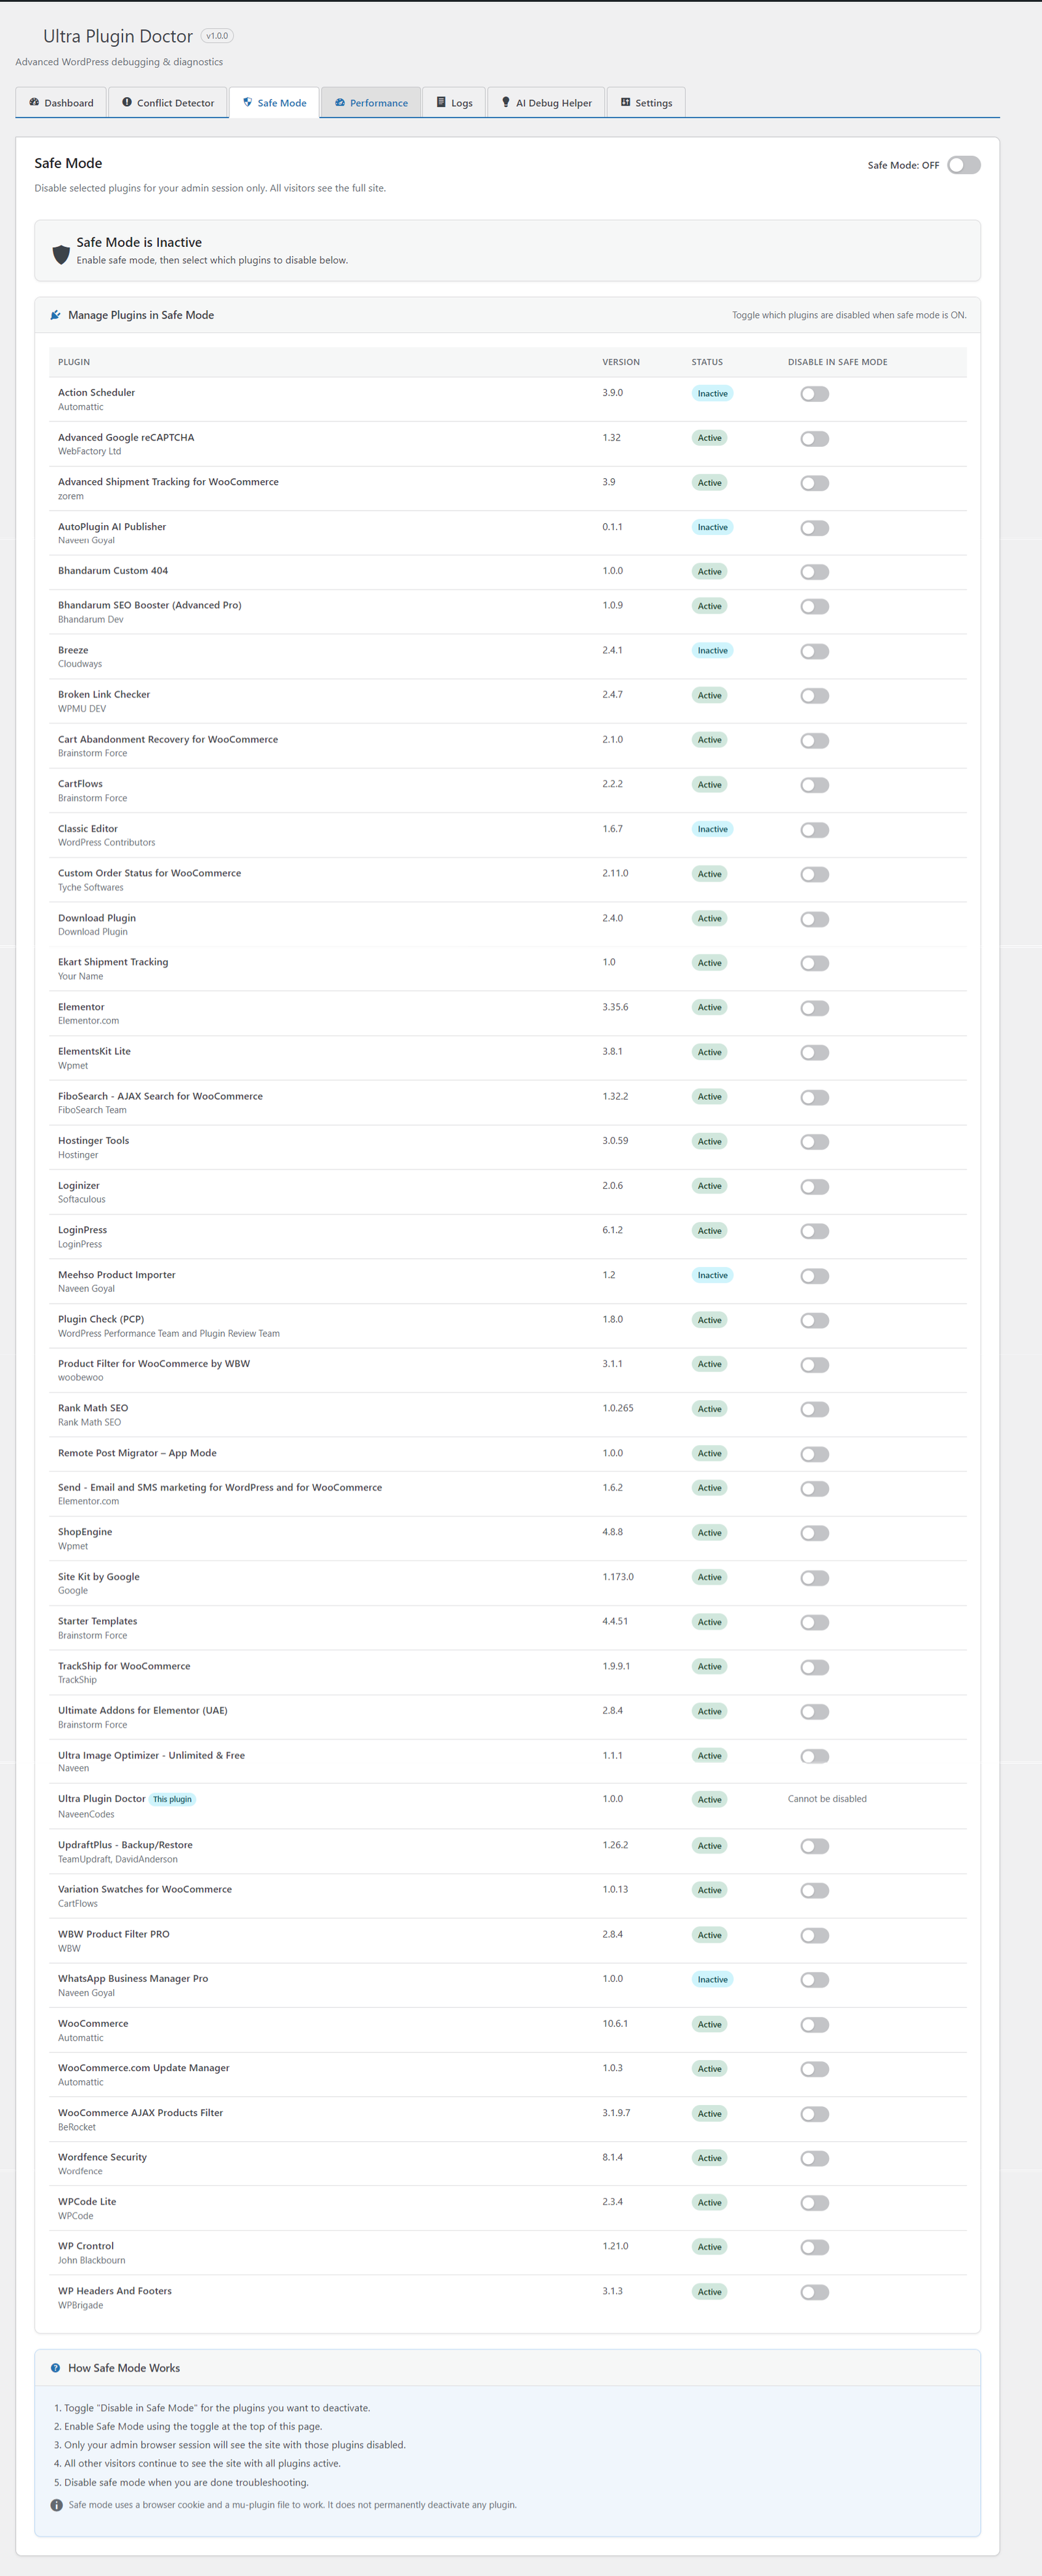Click the Broken Link Checker plugin name
1042x2576 pixels.
pyautogui.click(x=104, y=694)
